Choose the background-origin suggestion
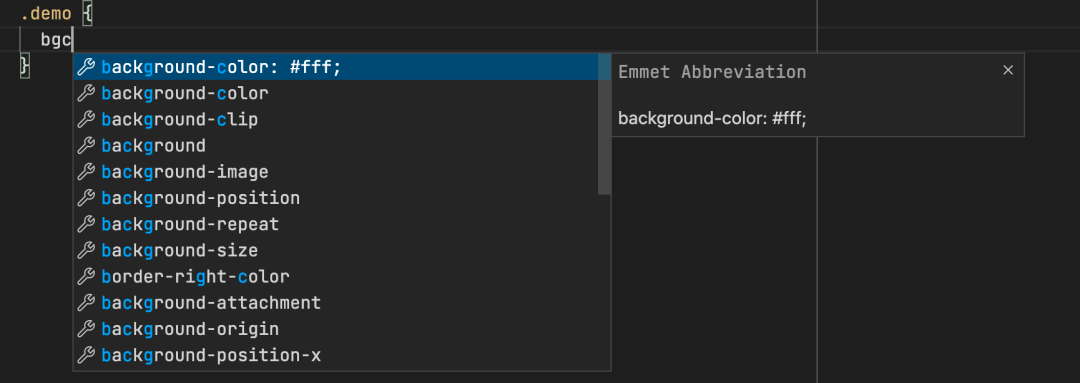The width and height of the screenshot is (1080, 383). (x=336, y=329)
